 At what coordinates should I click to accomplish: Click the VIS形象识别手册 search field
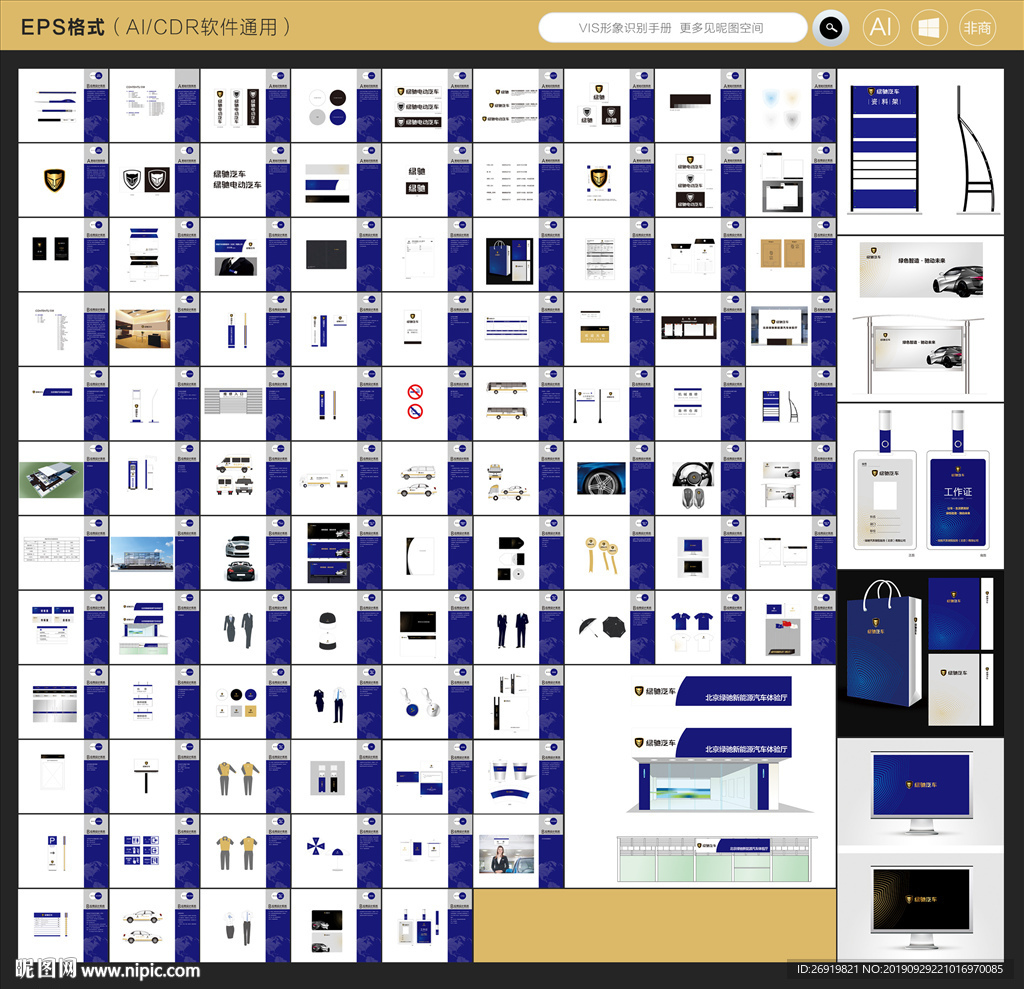(x=673, y=28)
